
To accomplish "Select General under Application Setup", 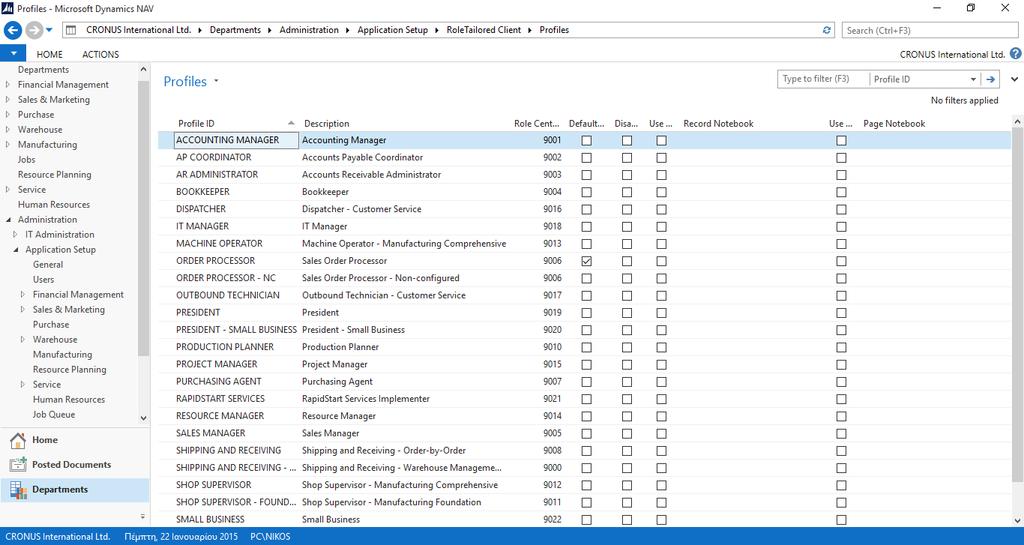I will (x=48, y=264).
